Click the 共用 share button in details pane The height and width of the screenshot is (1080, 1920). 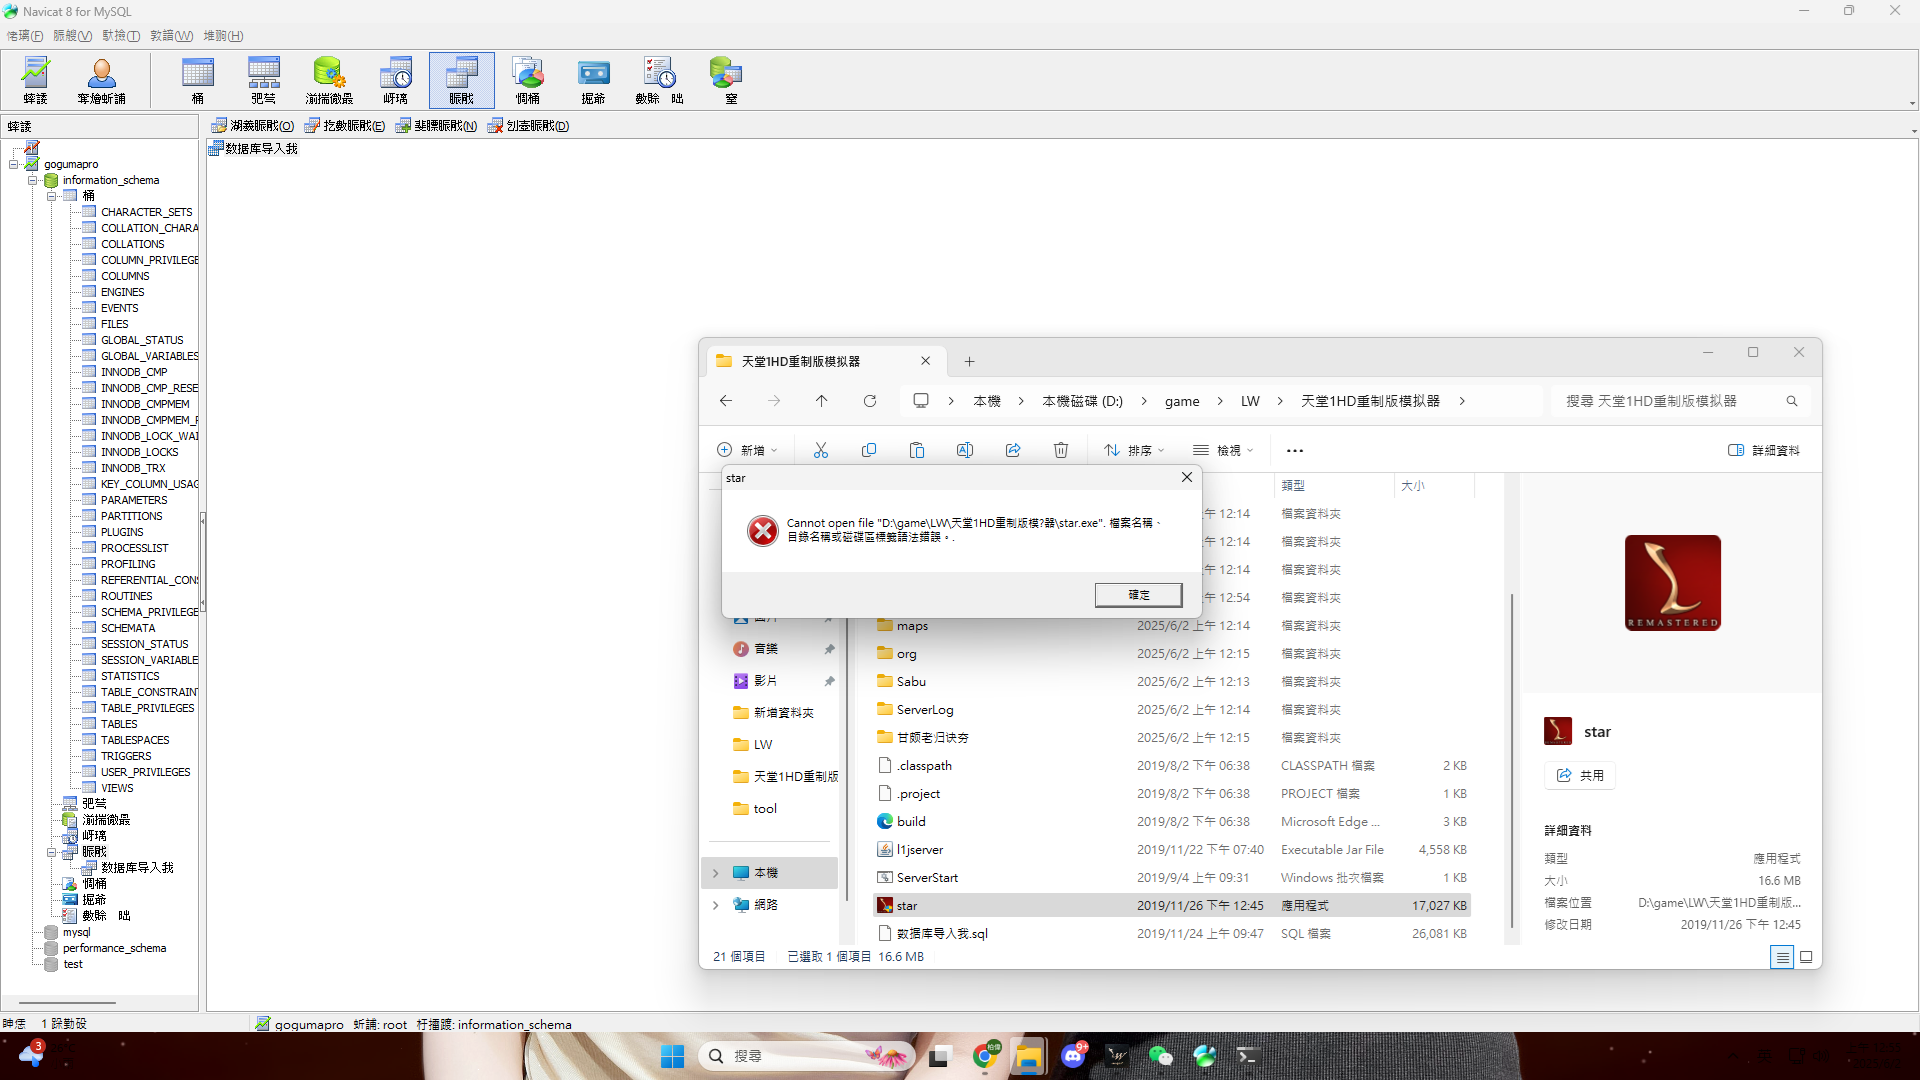tap(1580, 776)
